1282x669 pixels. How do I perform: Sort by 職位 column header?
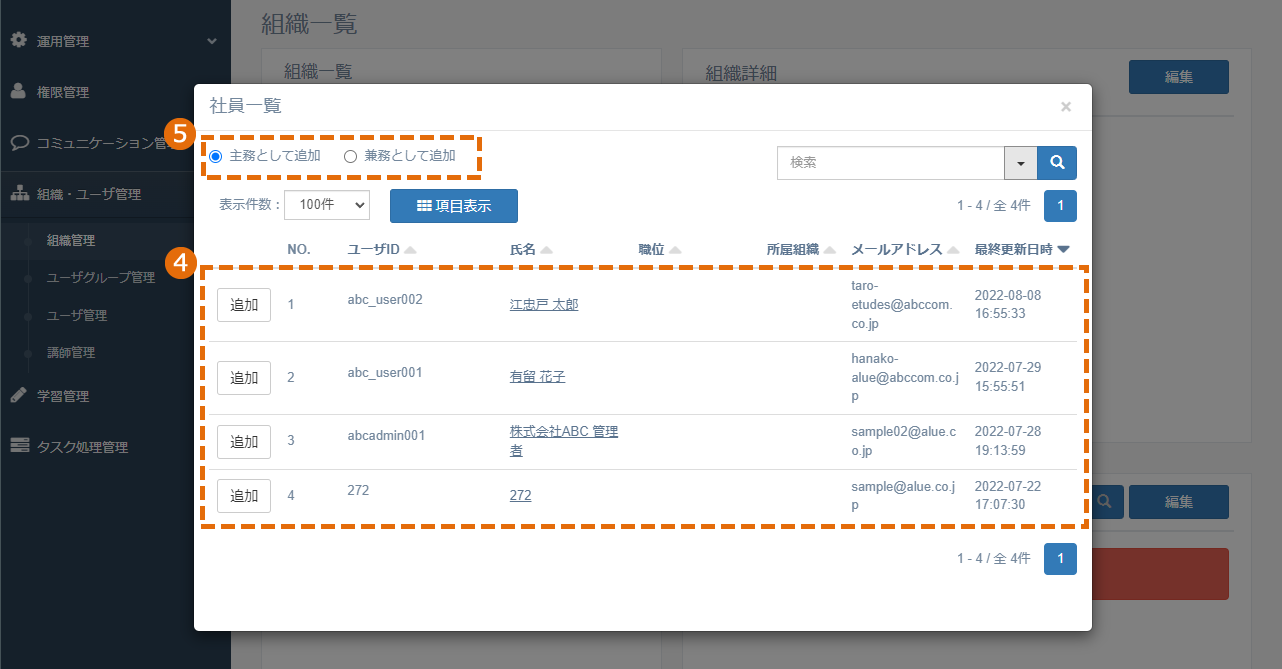[660, 249]
